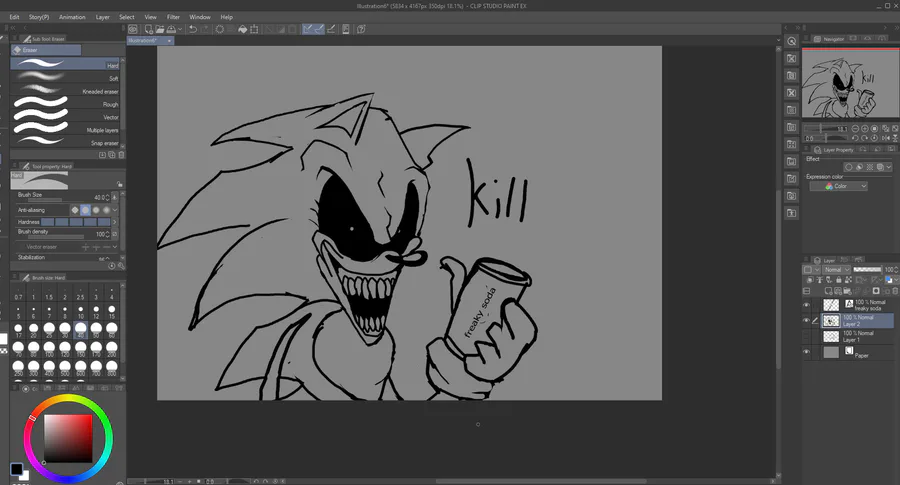Image resolution: width=900 pixels, height=485 pixels.
Task: Click the Lock Layer icon
Action: [x=839, y=280]
